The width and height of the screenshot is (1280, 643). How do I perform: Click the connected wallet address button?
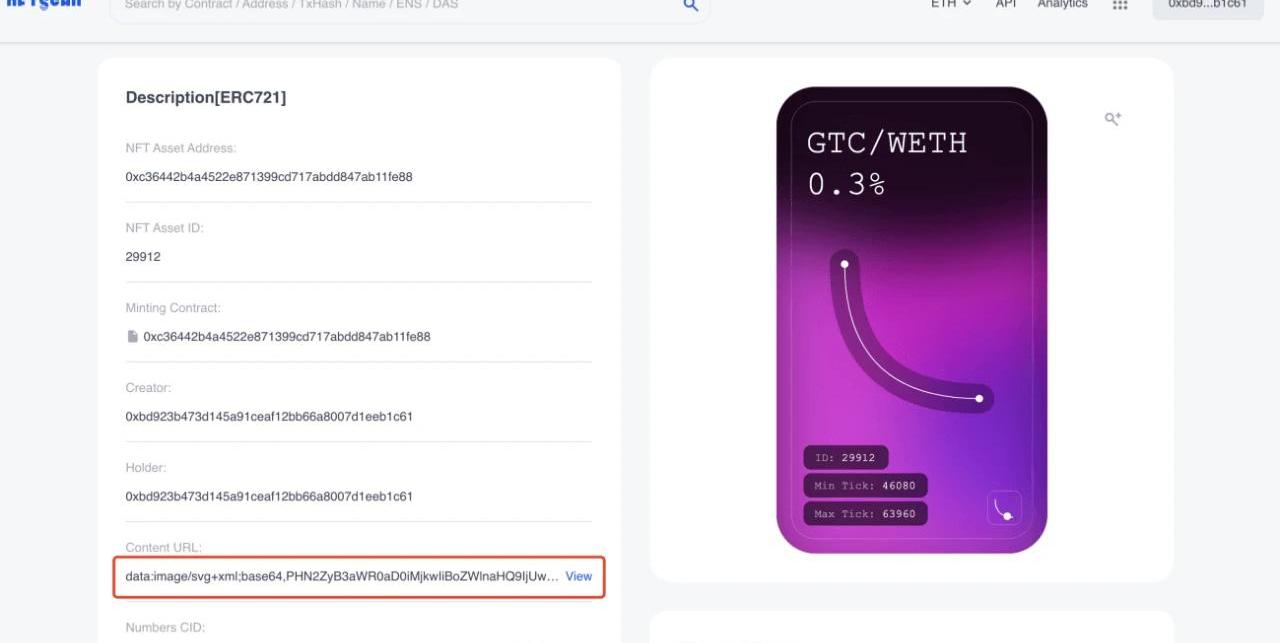[1207, 6]
